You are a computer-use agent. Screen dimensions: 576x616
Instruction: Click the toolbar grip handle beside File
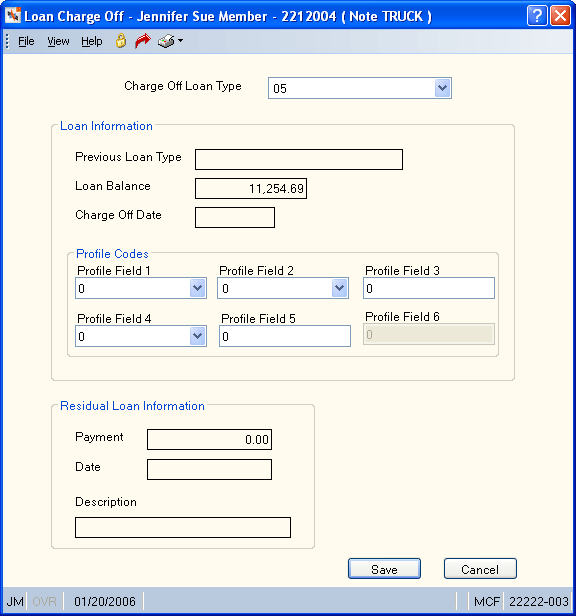tap(7, 41)
